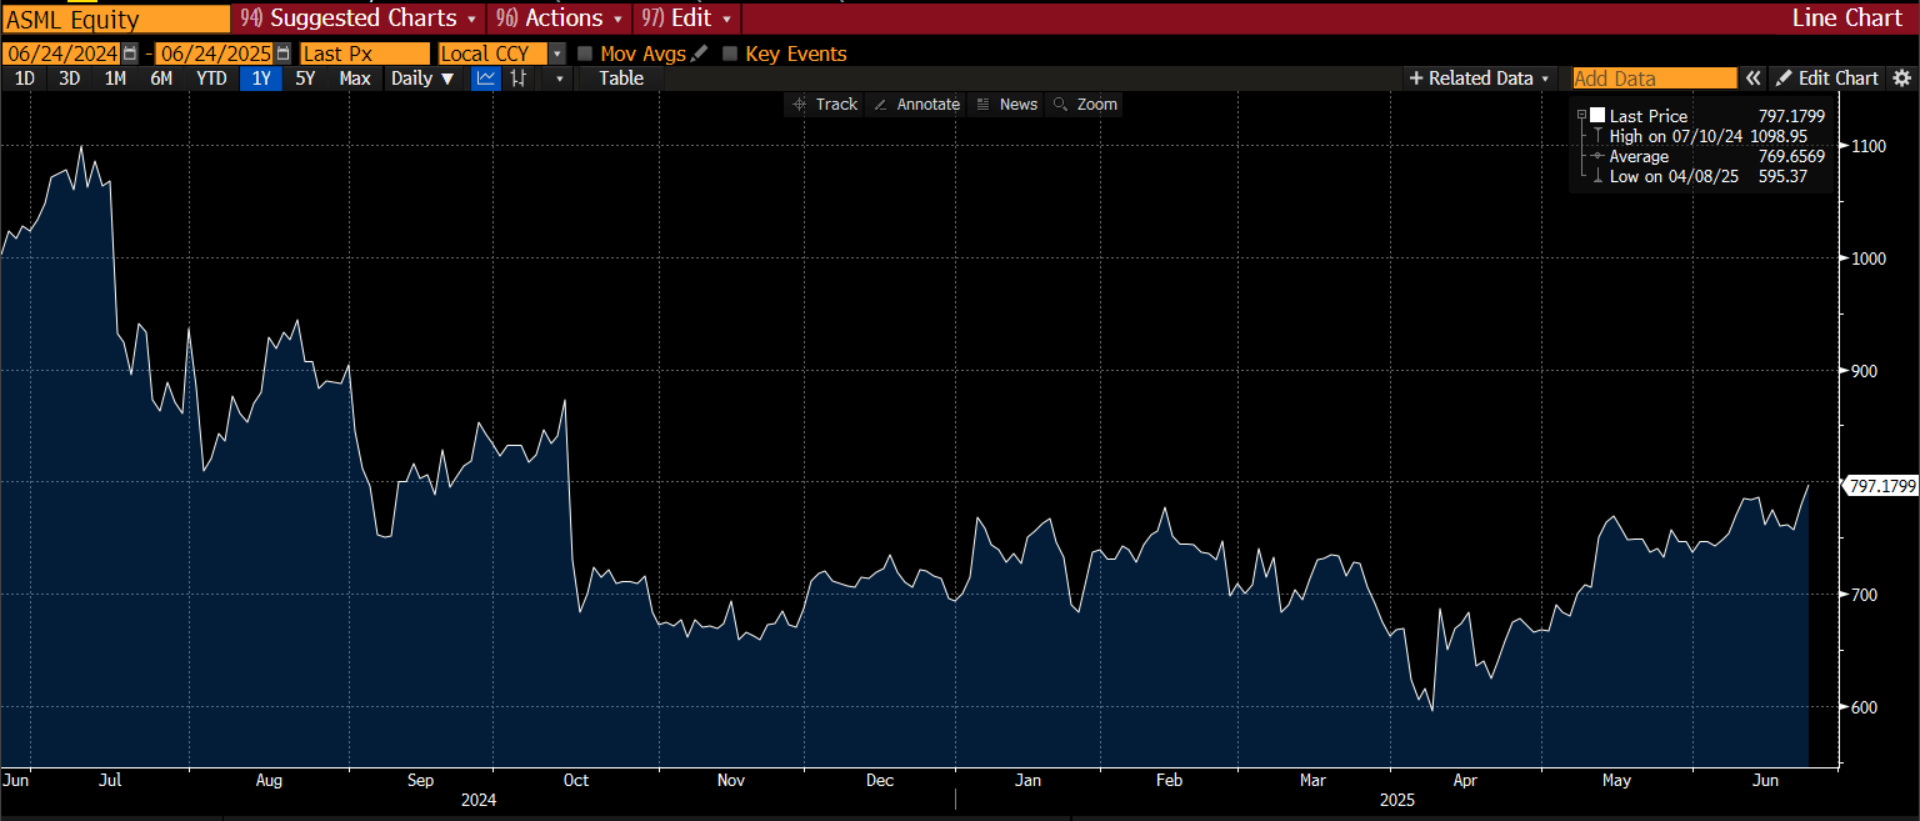Image resolution: width=1920 pixels, height=821 pixels.
Task: Enable the Mov Avgs checkbox
Action: coord(586,54)
